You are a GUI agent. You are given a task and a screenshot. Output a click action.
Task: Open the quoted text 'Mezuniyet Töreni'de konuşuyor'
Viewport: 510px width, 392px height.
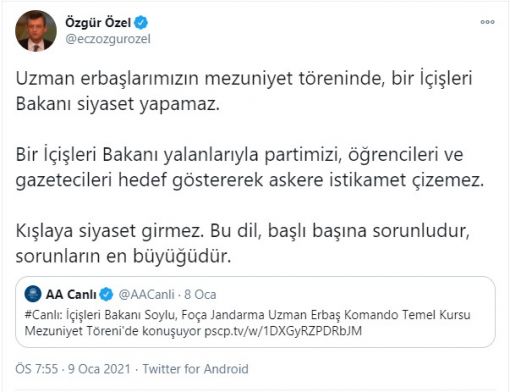[x=113, y=331]
